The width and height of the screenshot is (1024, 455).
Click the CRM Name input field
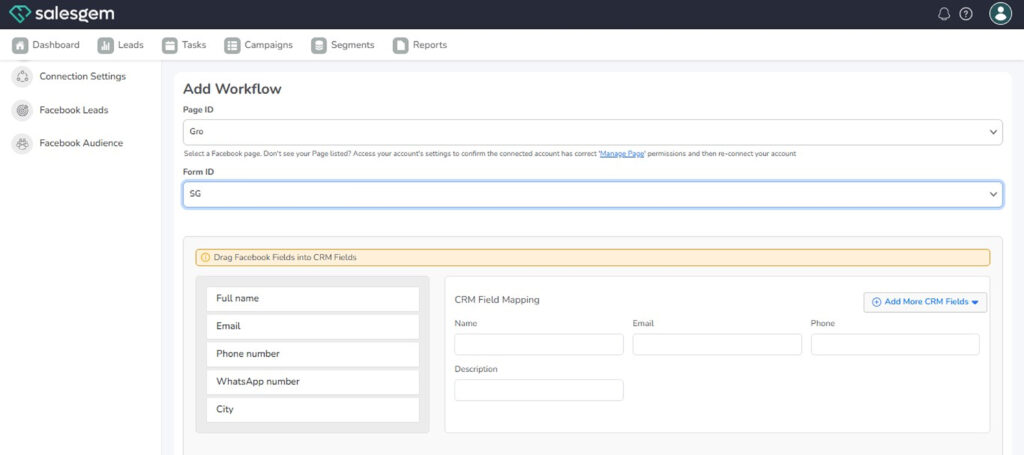[538, 344]
